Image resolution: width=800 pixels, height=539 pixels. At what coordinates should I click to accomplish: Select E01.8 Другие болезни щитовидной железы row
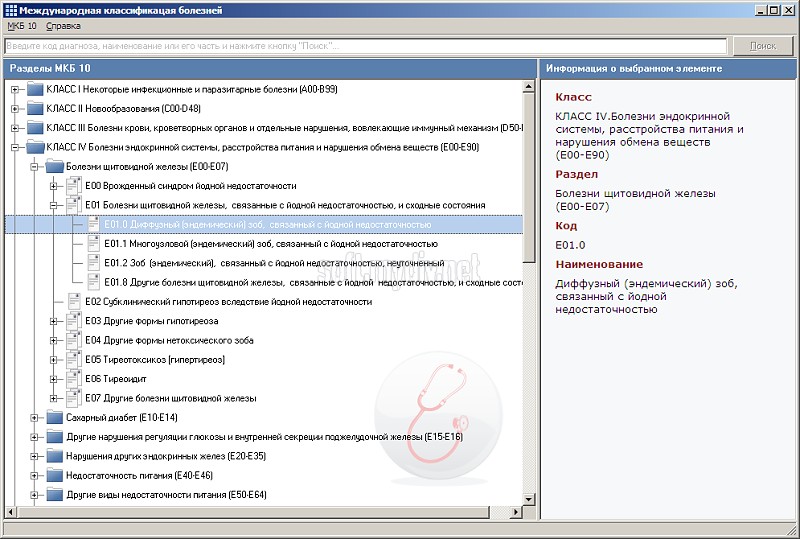coord(313,283)
